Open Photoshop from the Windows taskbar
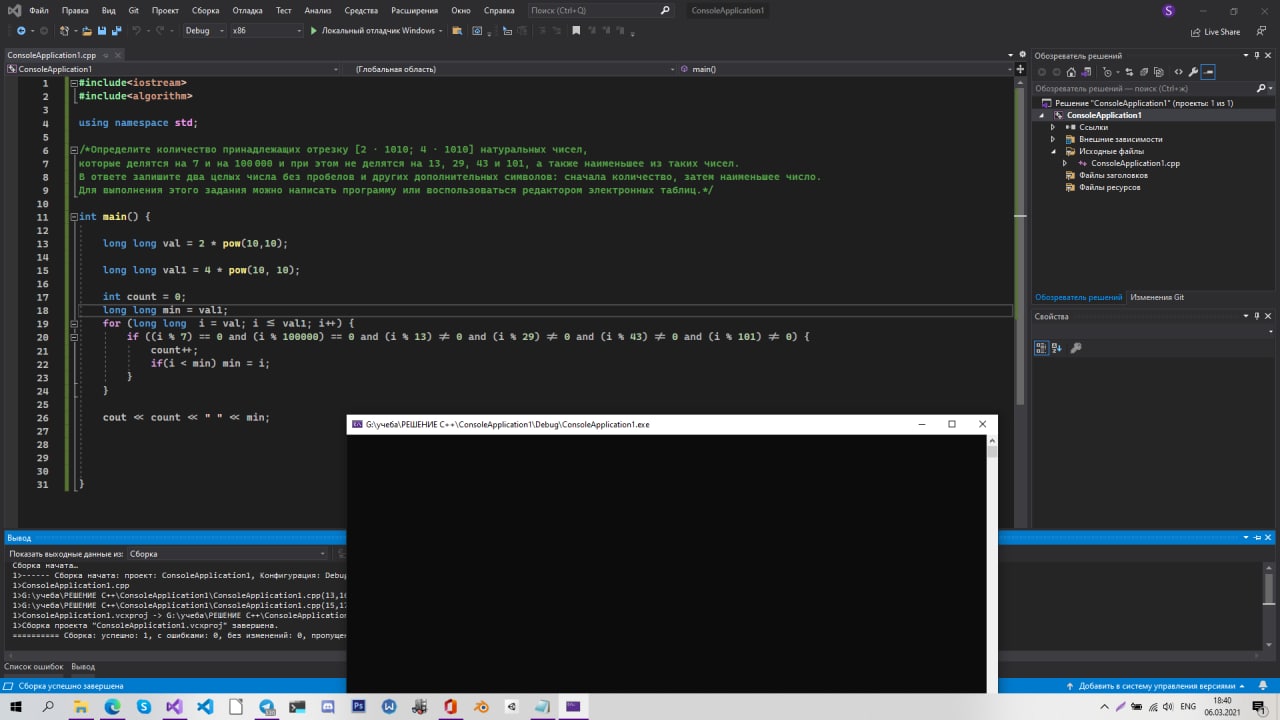 tap(358, 706)
